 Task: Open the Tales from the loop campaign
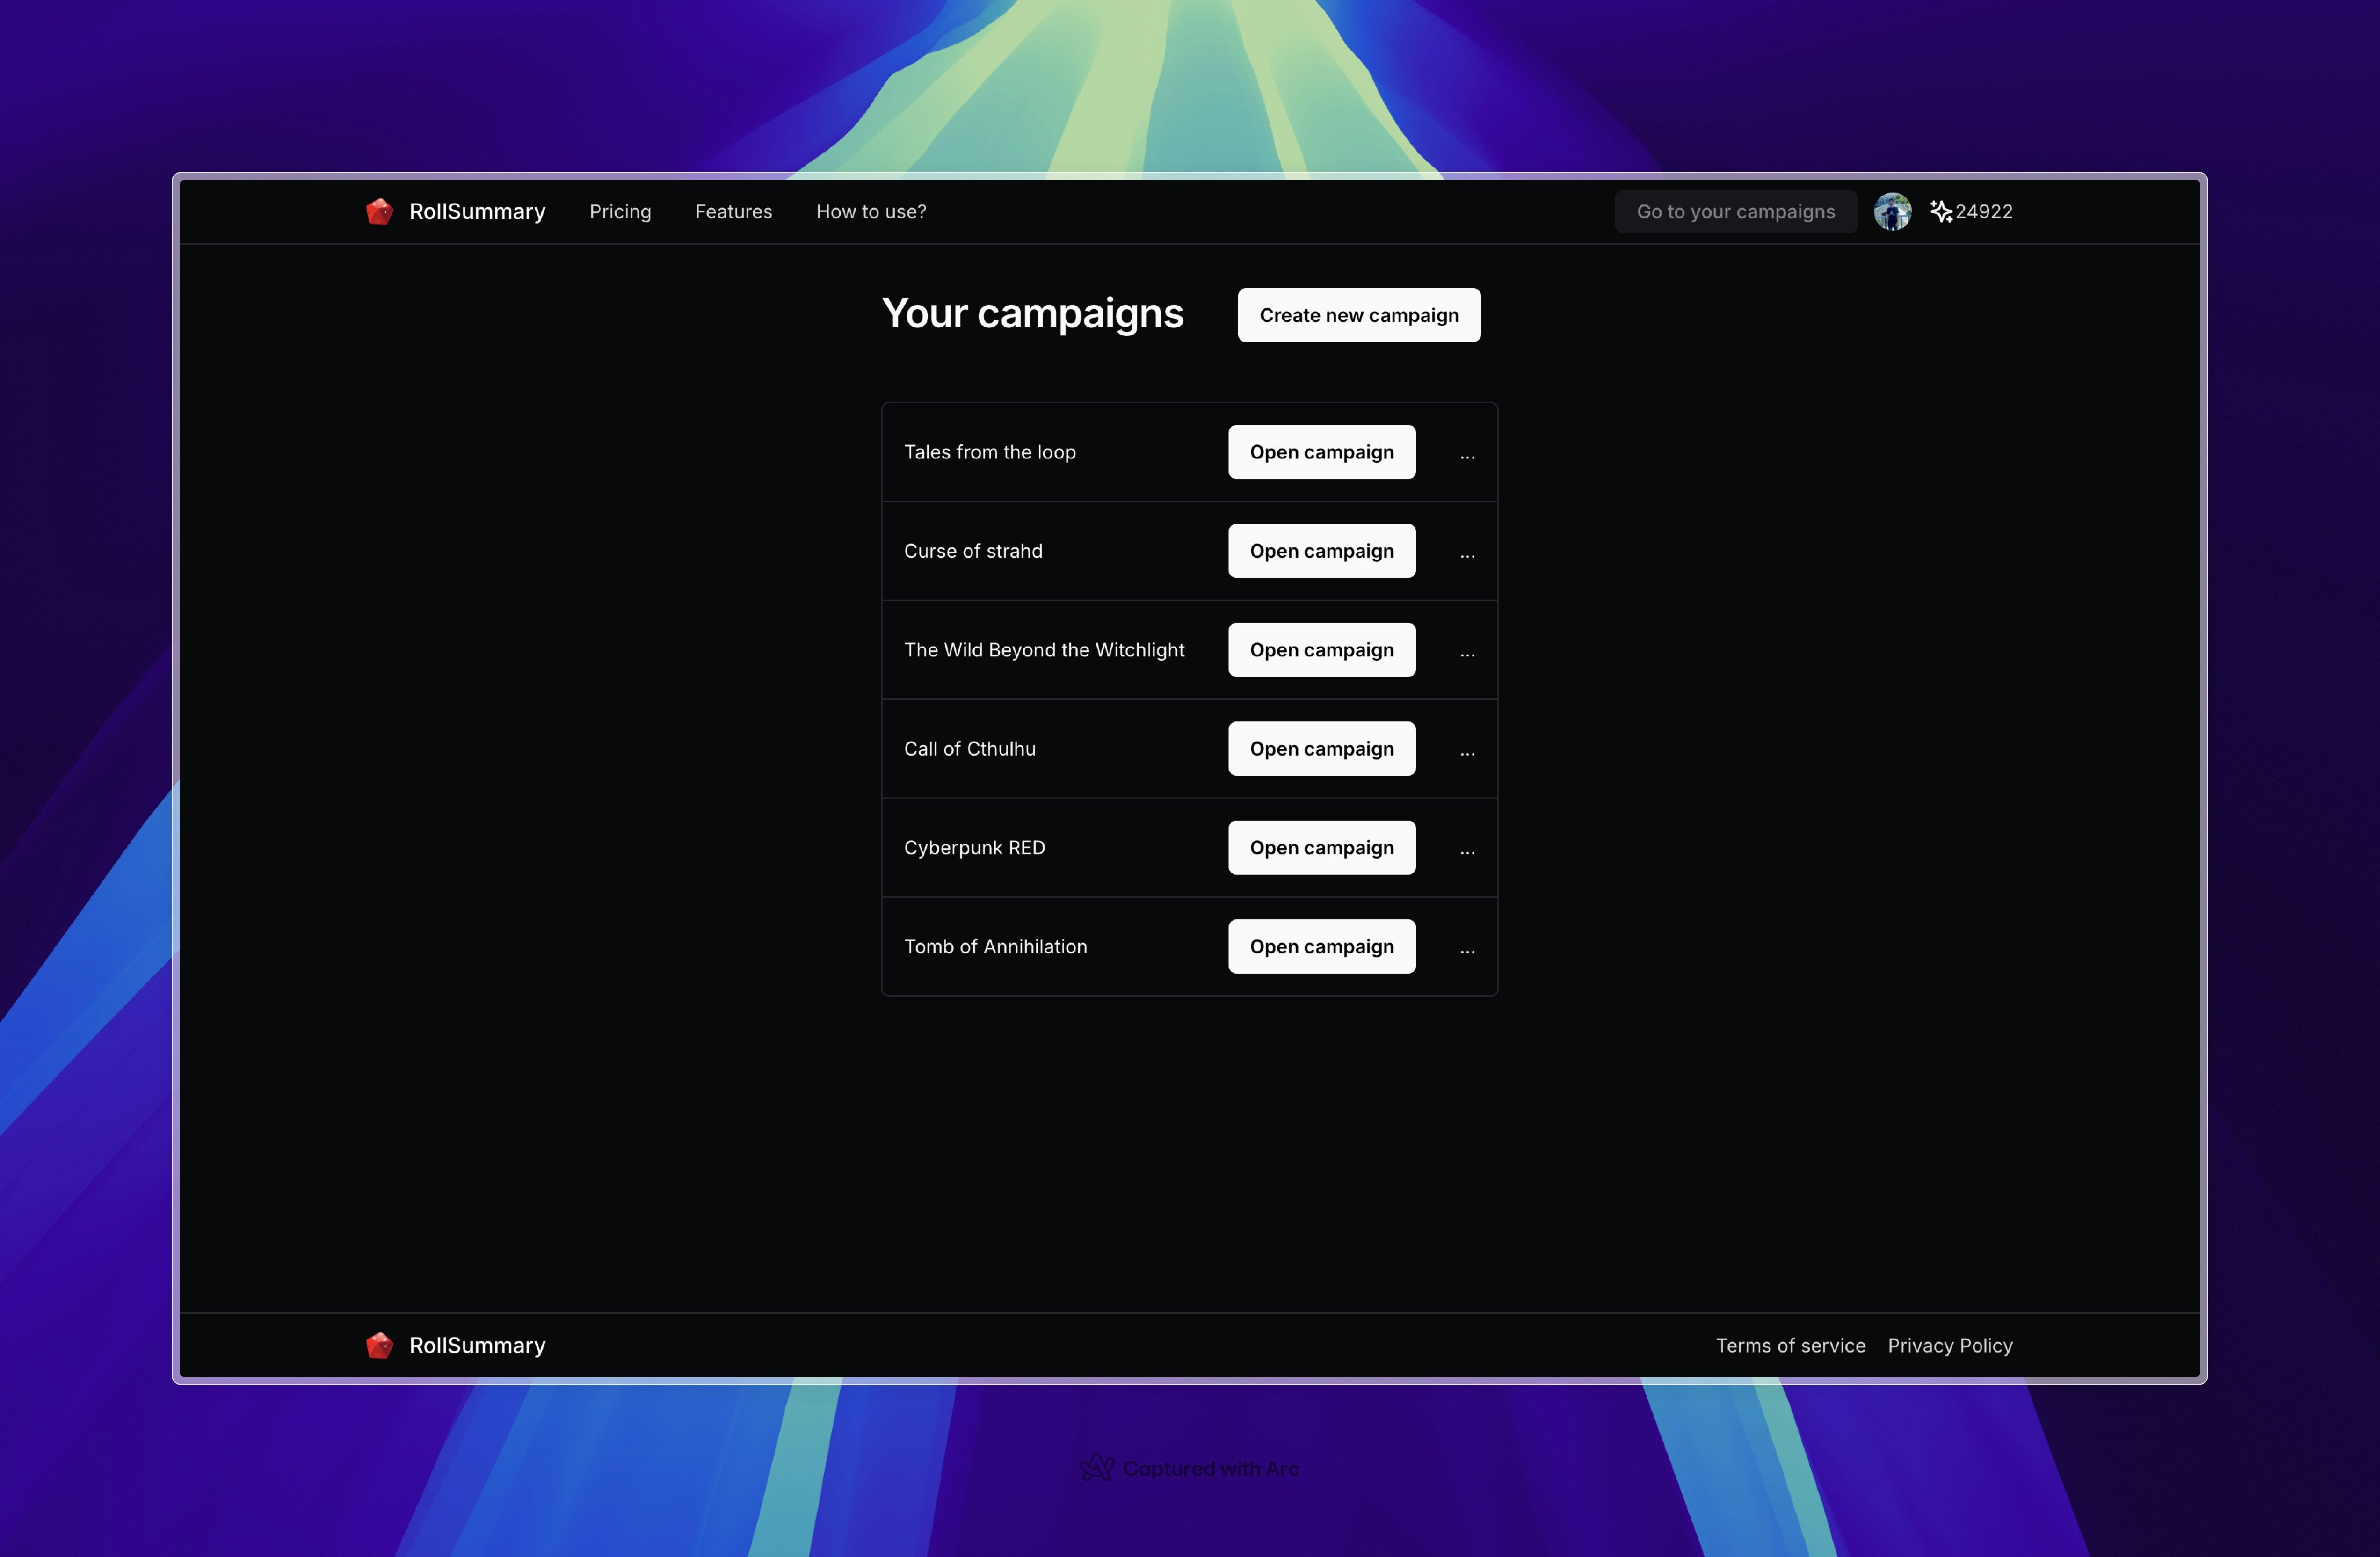tap(1321, 452)
